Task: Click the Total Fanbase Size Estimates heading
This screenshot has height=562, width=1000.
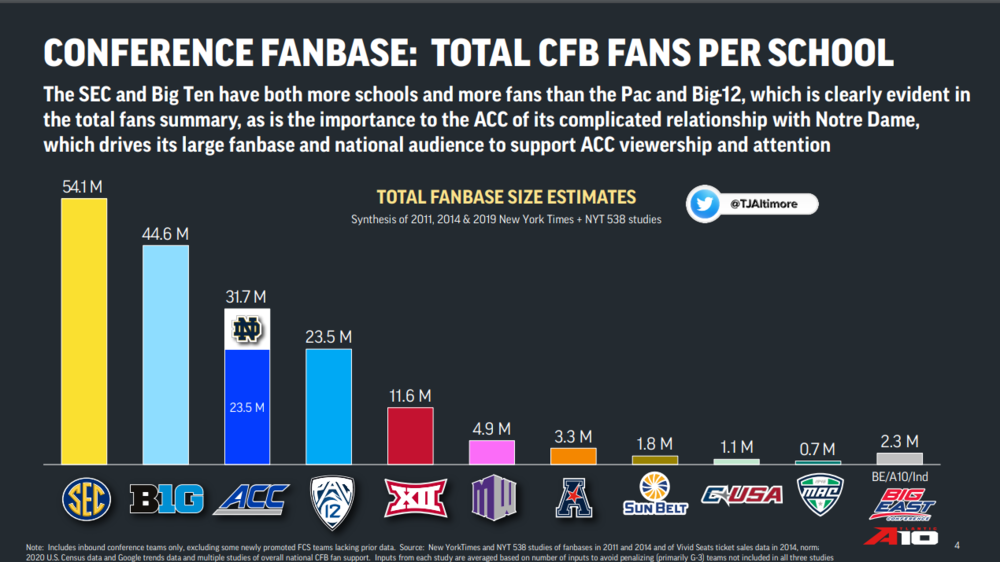Action: click(506, 198)
